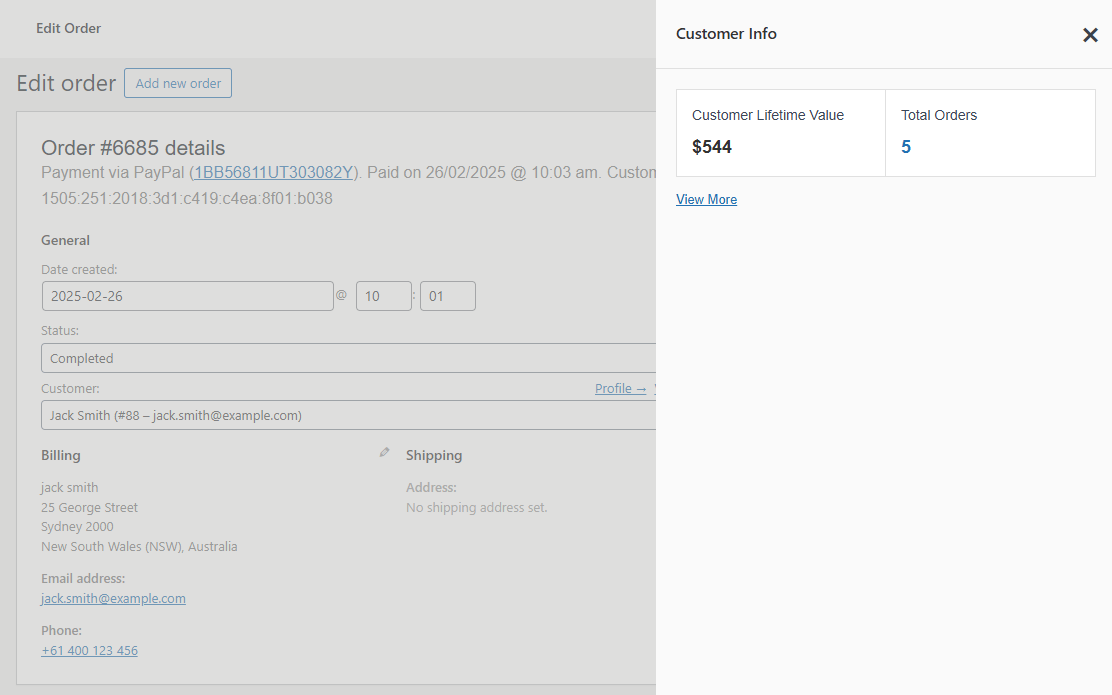Screen dimensions: 1112x695
Task: Click the Shipping section heading
Action: [x=433, y=455]
